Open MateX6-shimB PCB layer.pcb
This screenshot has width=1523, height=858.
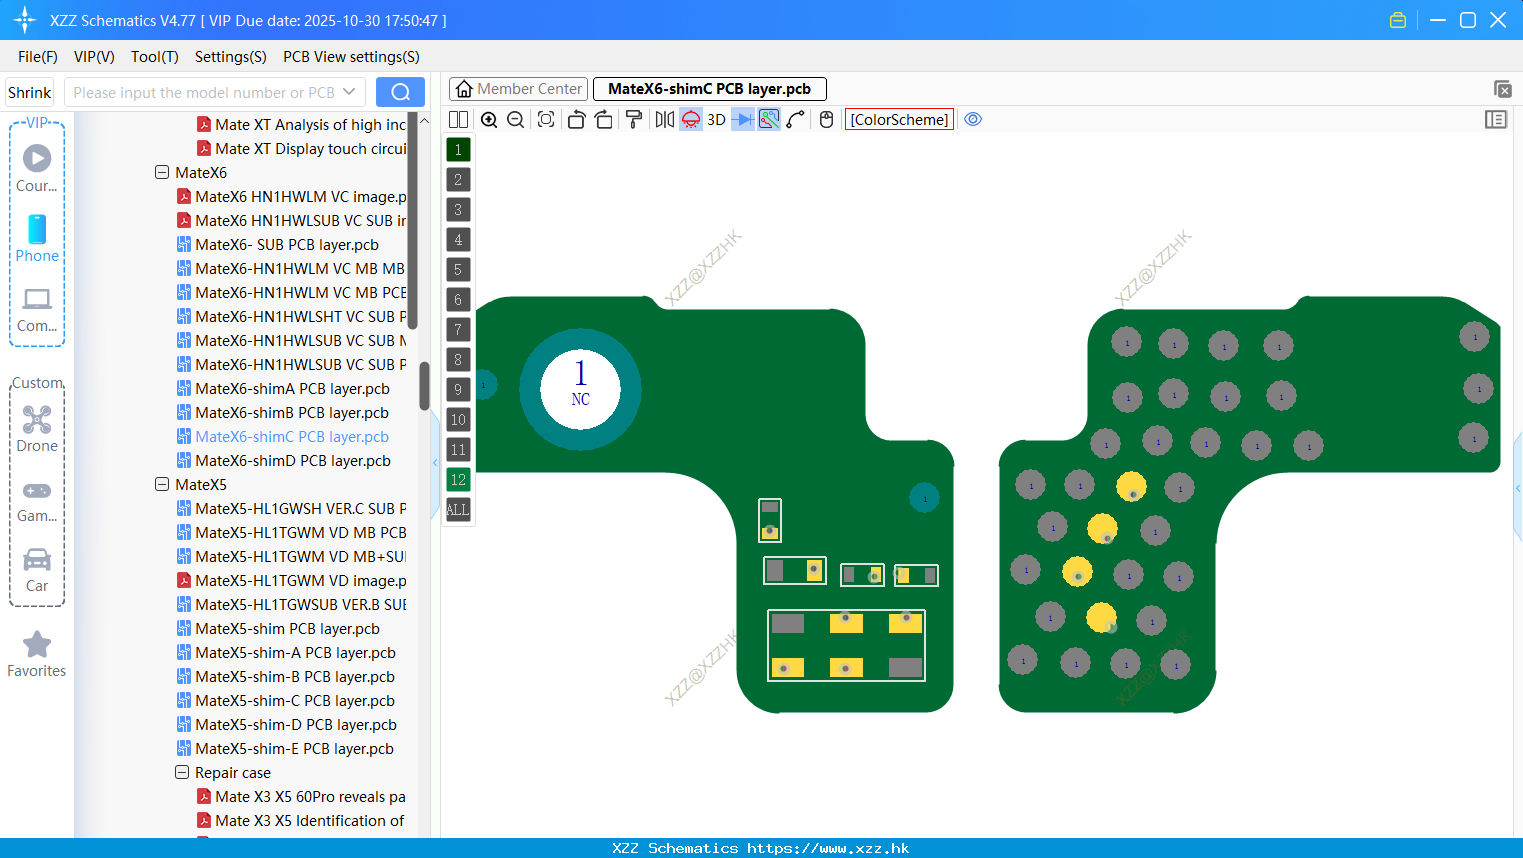[292, 412]
